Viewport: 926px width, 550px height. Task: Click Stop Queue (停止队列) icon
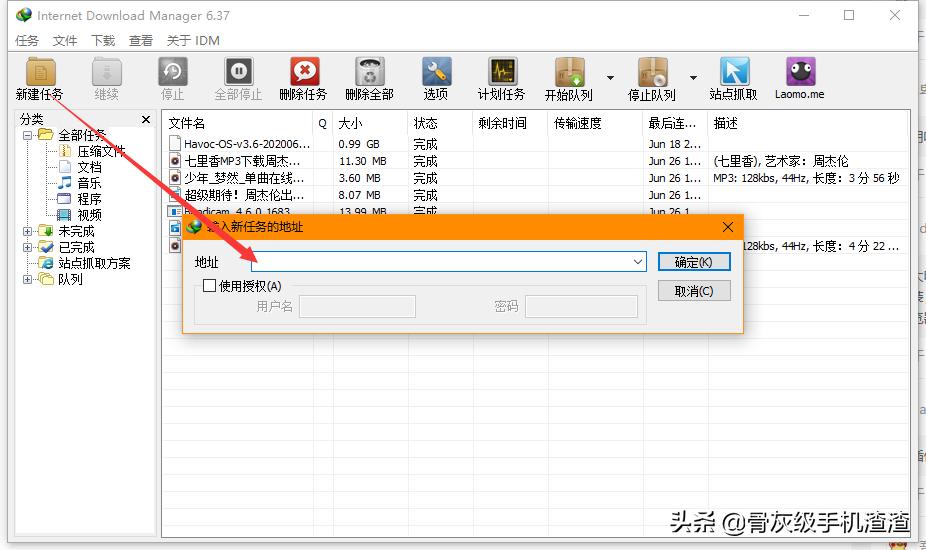coord(652,72)
